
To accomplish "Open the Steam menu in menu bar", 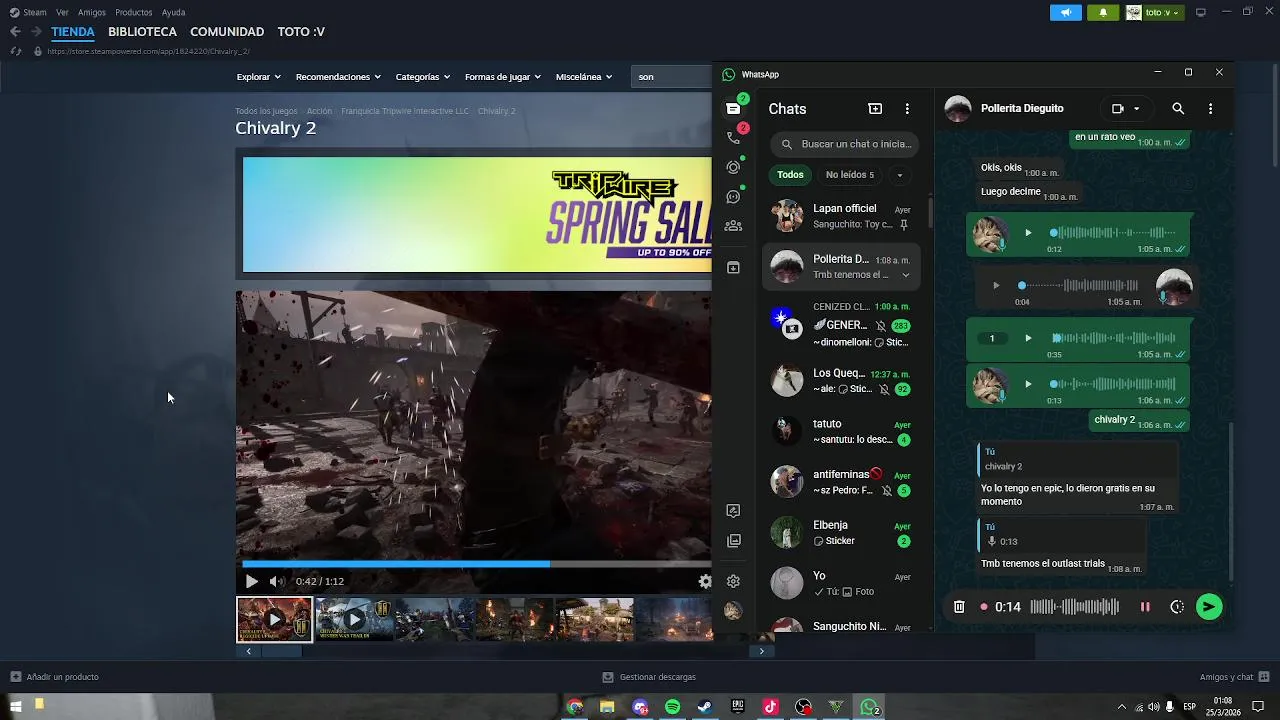I will [x=35, y=12].
